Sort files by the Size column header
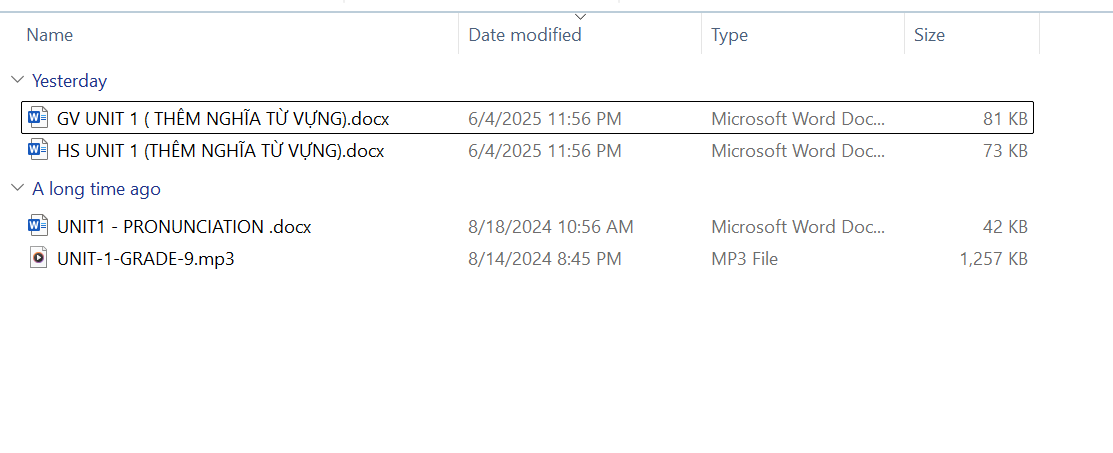Screen dimensions: 1113x453 tap(929, 35)
